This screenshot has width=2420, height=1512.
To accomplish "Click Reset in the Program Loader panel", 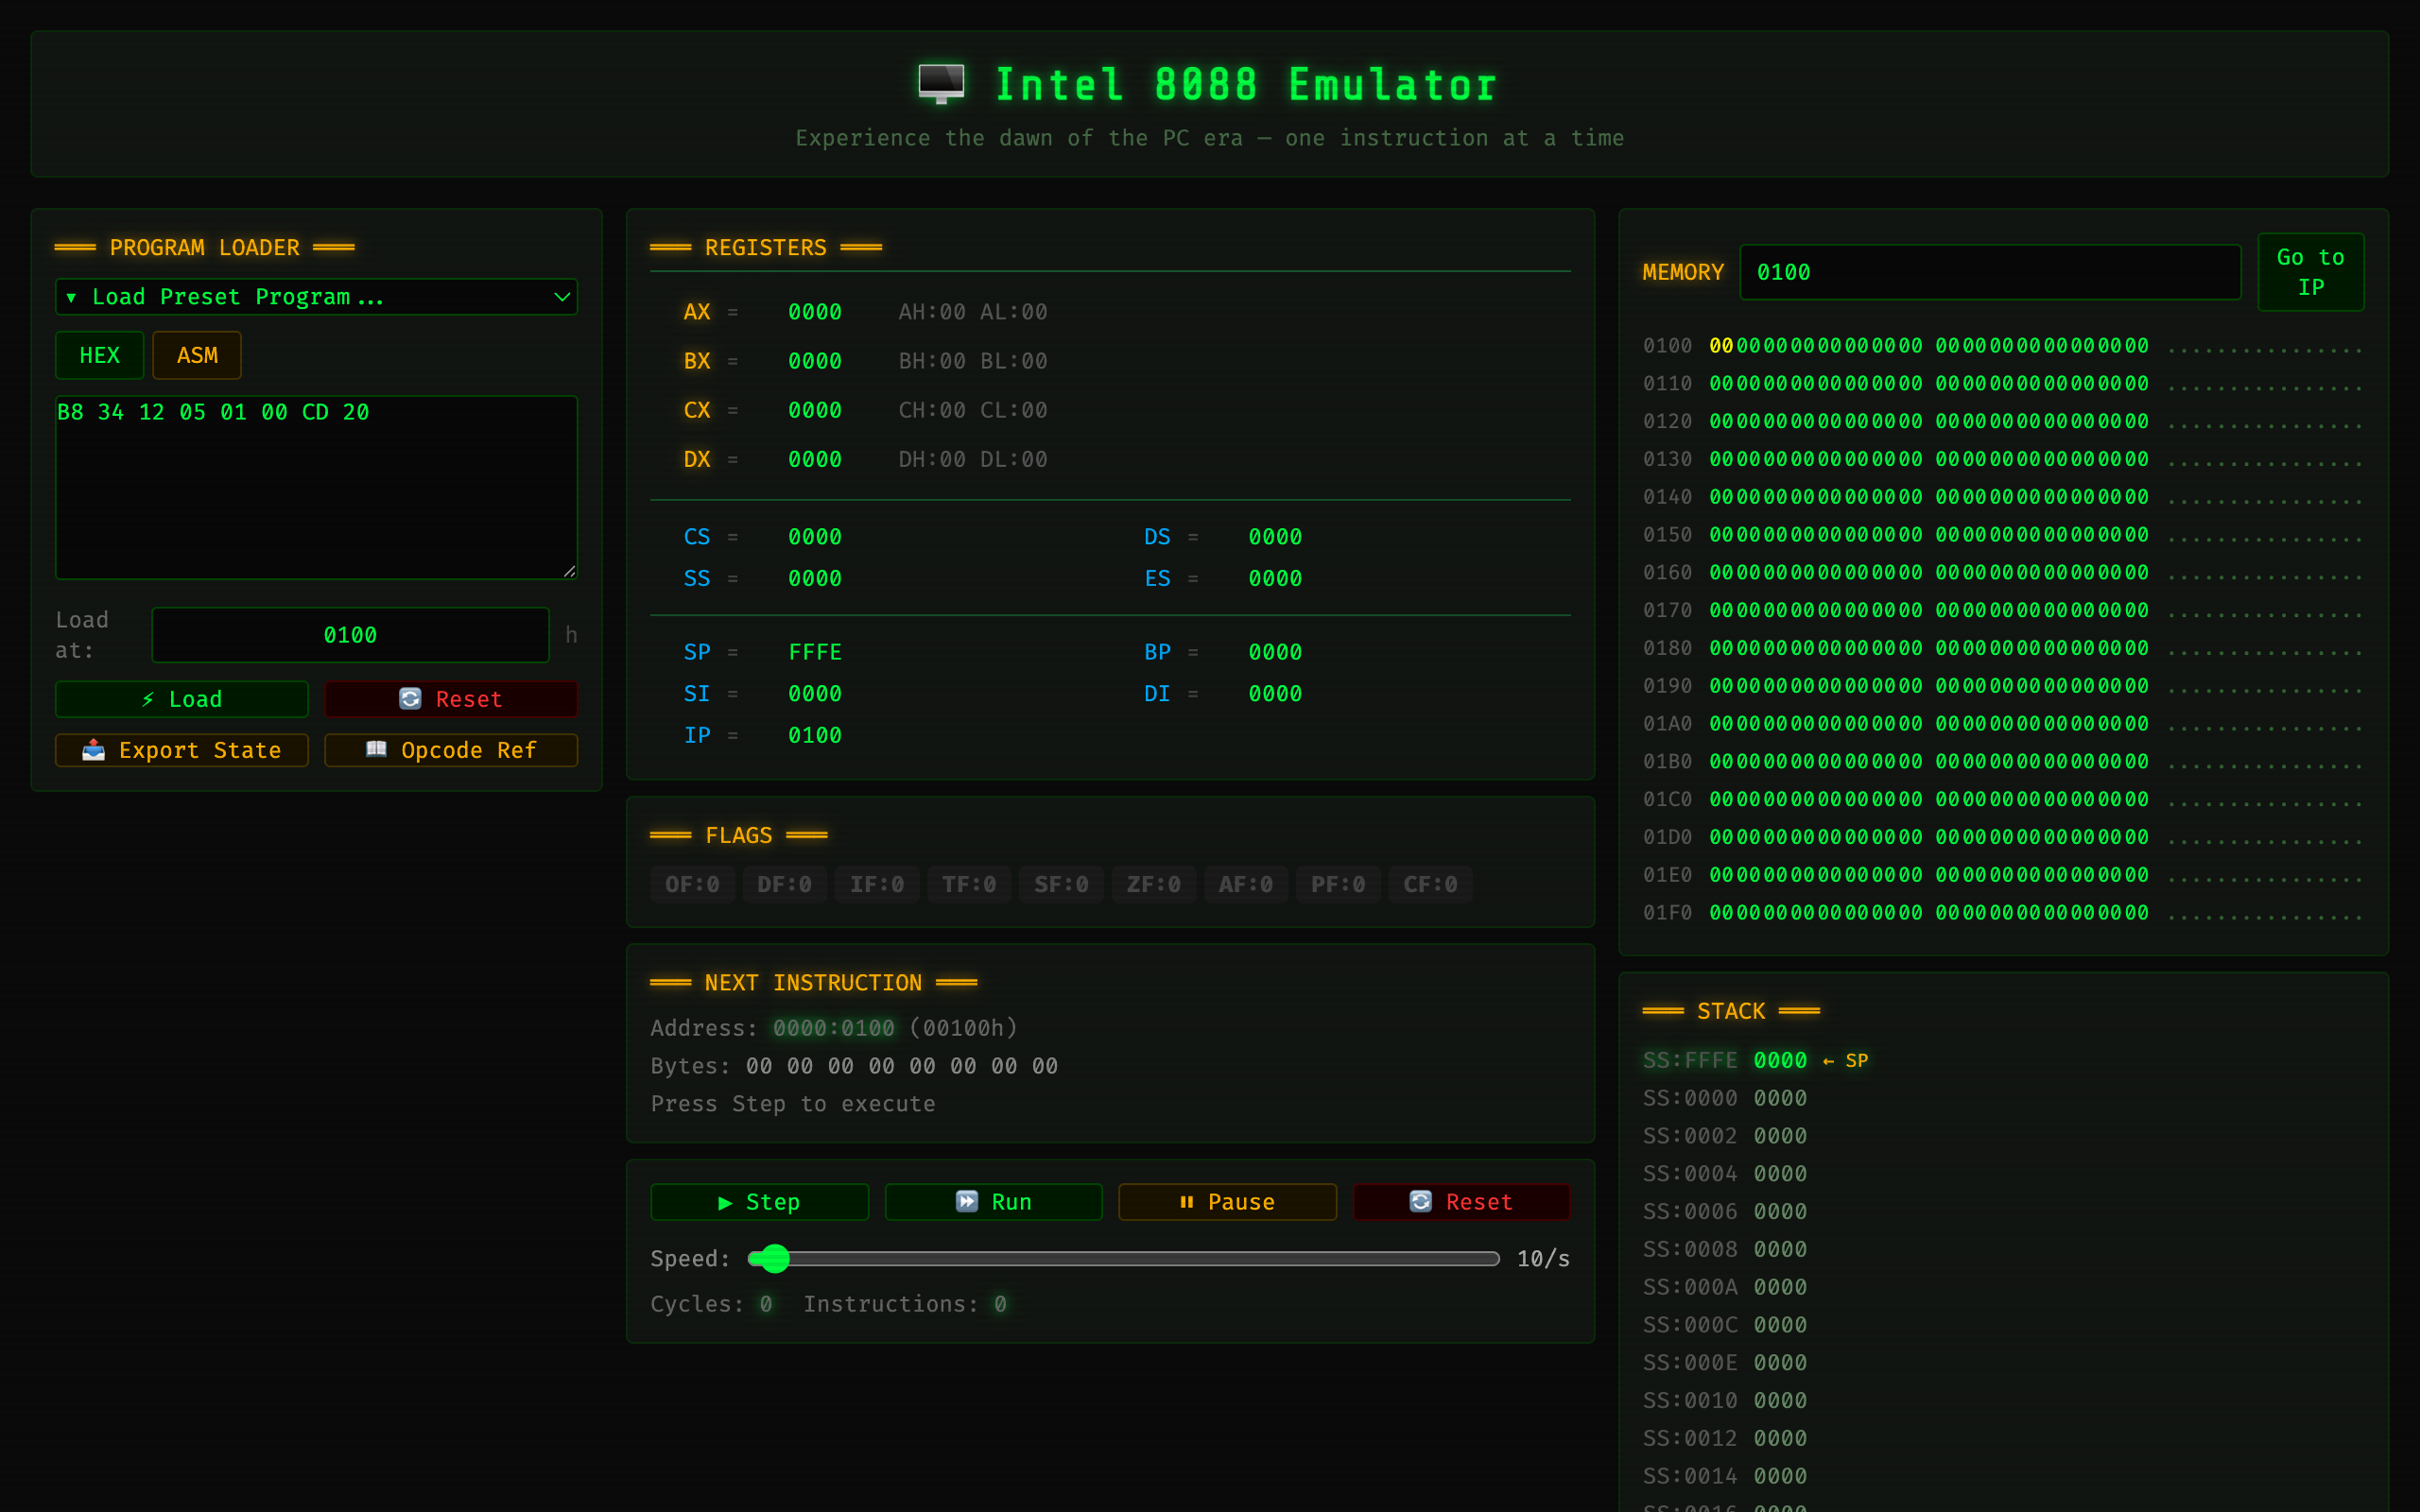I will click(451, 699).
